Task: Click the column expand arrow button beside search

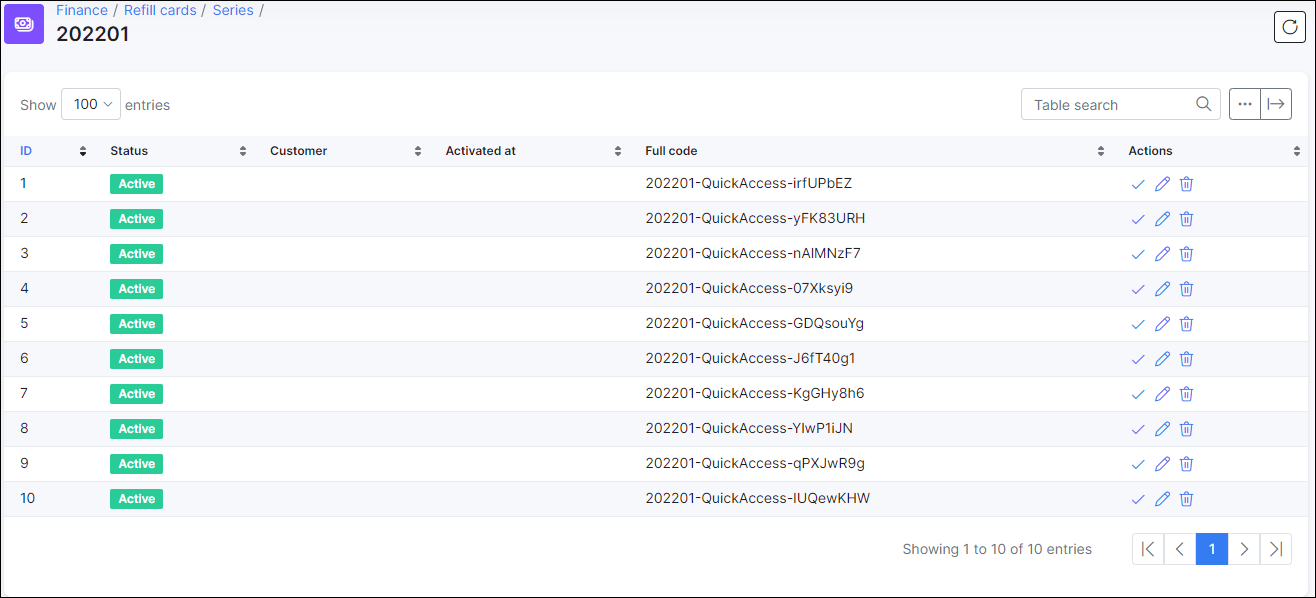Action: pyautogui.click(x=1276, y=104)
